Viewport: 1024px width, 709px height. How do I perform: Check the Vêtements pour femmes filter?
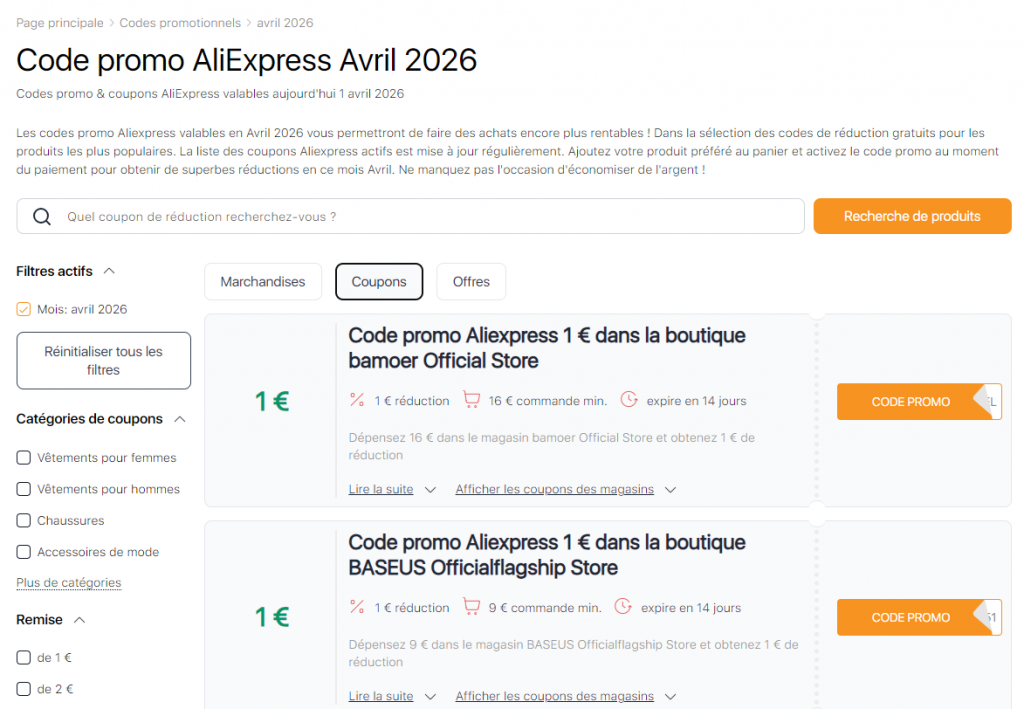tap(24, 457)
